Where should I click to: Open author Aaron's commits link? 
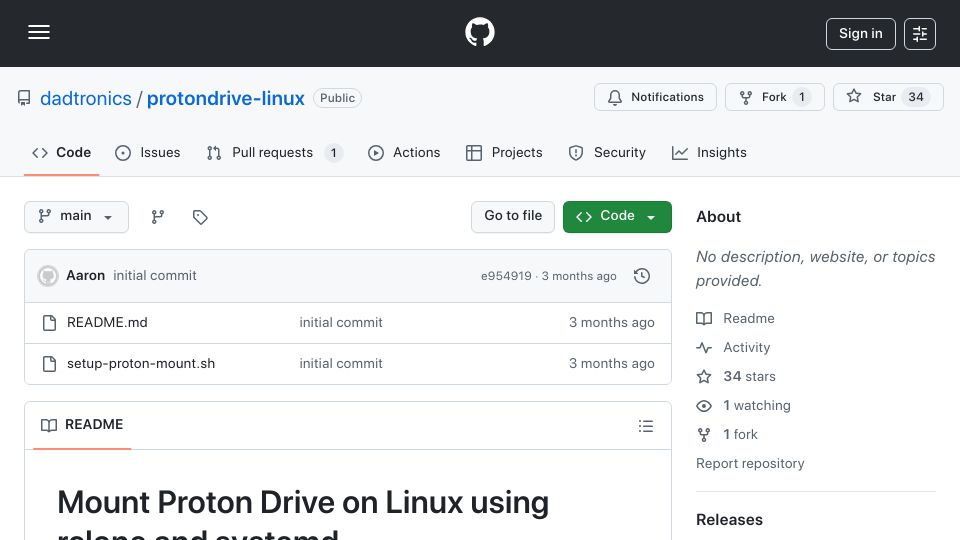(86, 276)
